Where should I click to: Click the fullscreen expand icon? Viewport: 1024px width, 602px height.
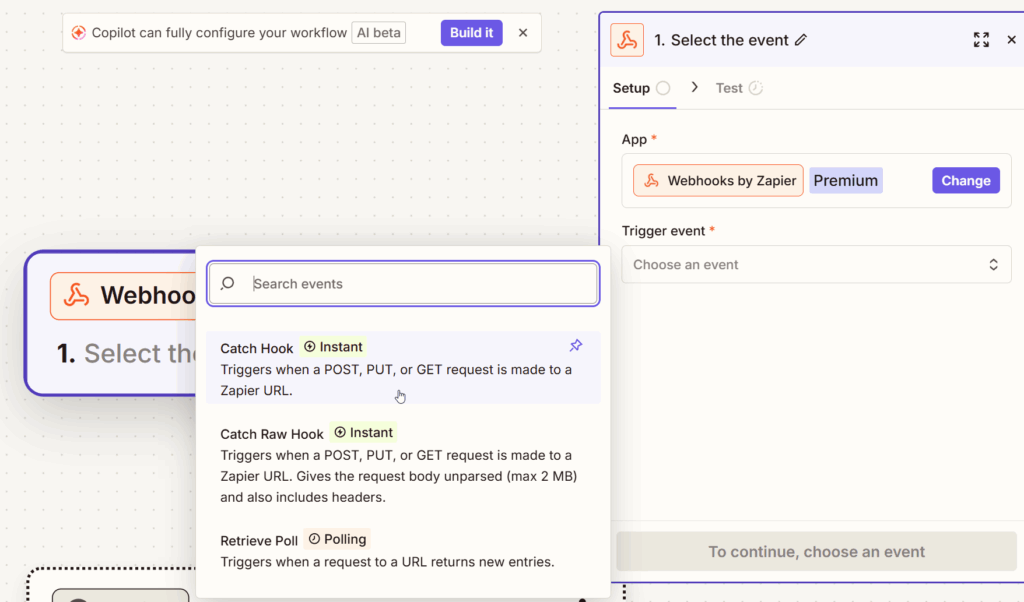[981, 39]
